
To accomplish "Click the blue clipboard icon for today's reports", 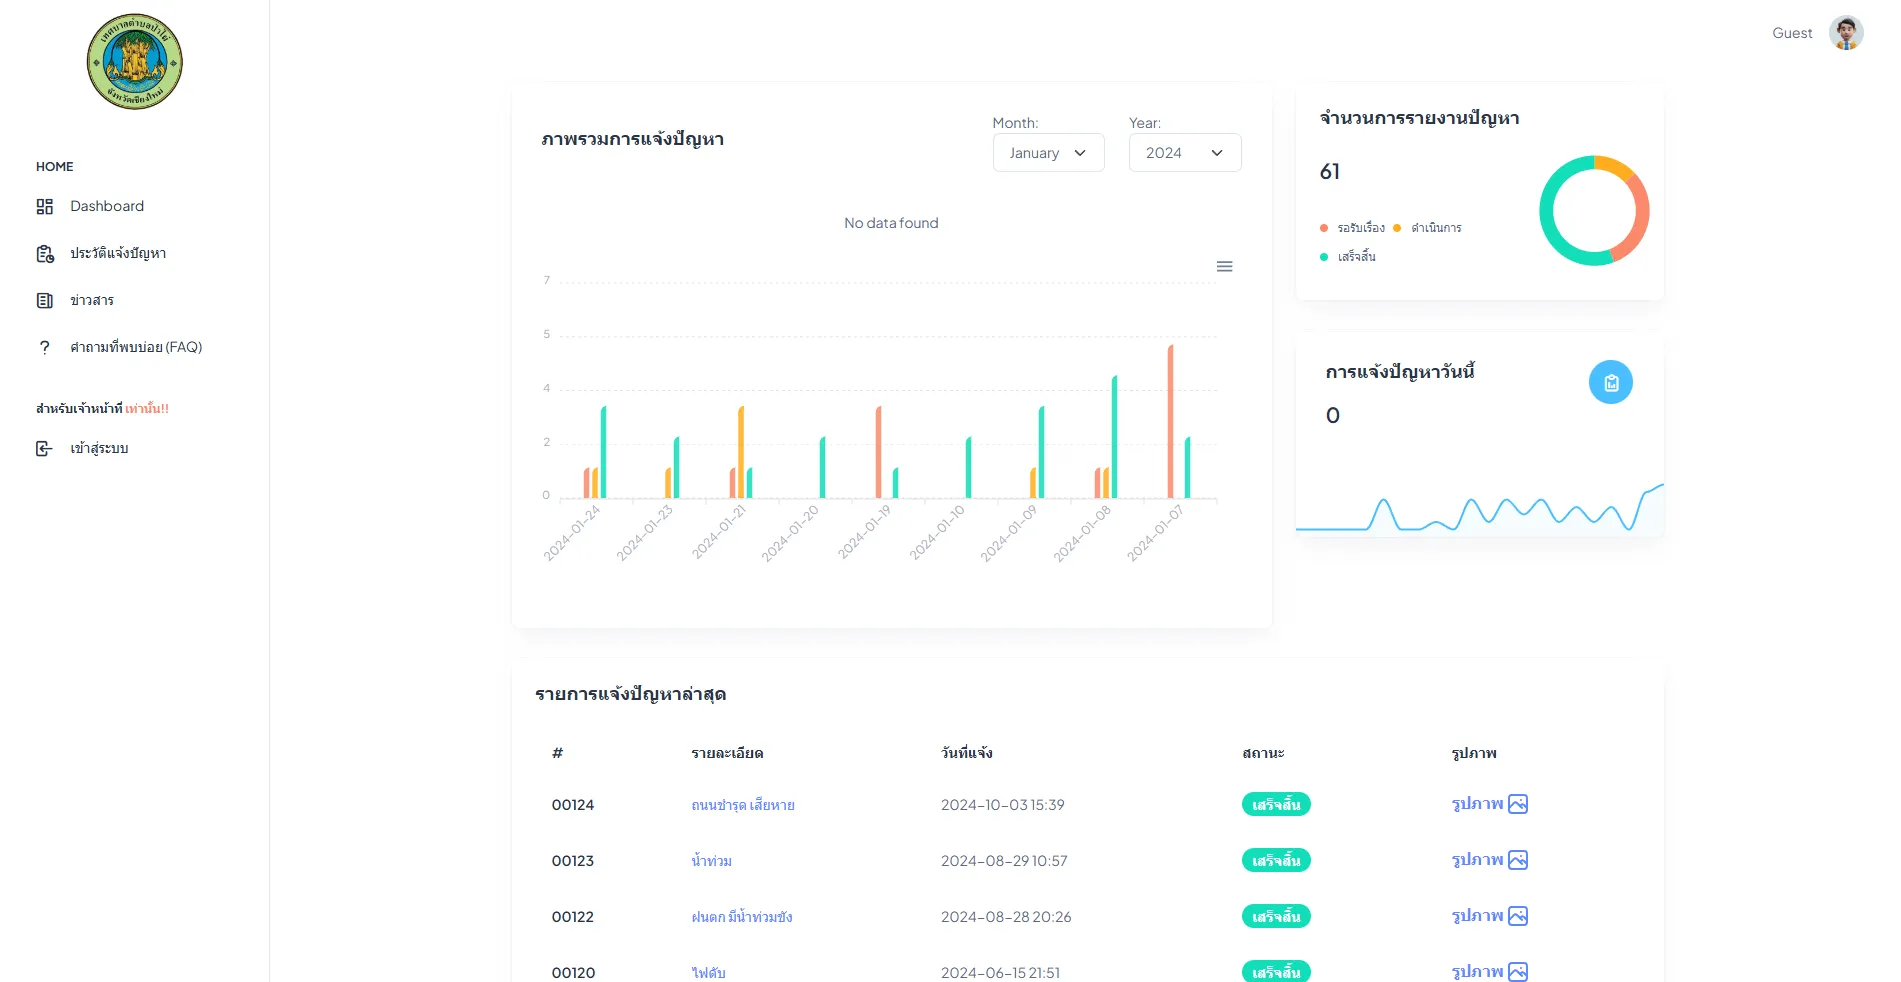I will tap(1610, 383).
